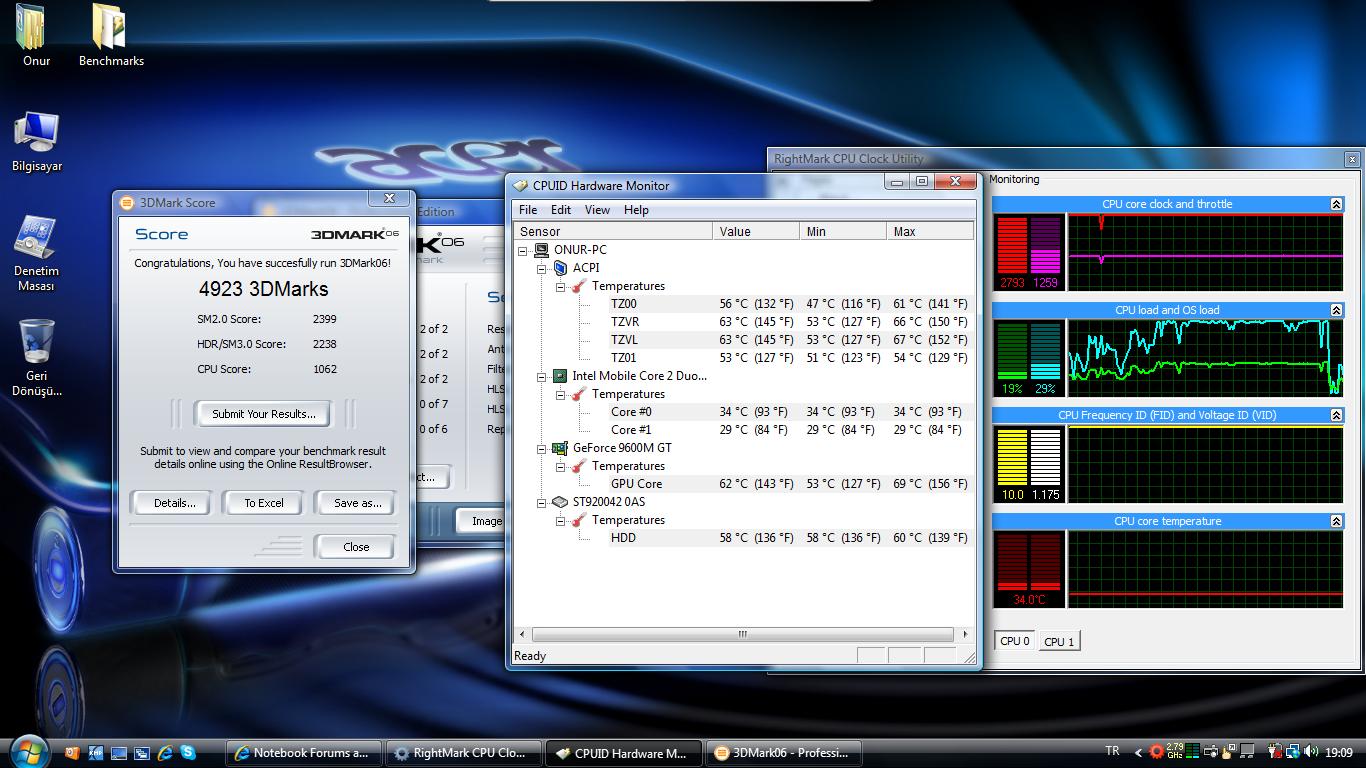Click the Windows Start orb
This screenshot has height=768, width=1366.
click(28, 752)
